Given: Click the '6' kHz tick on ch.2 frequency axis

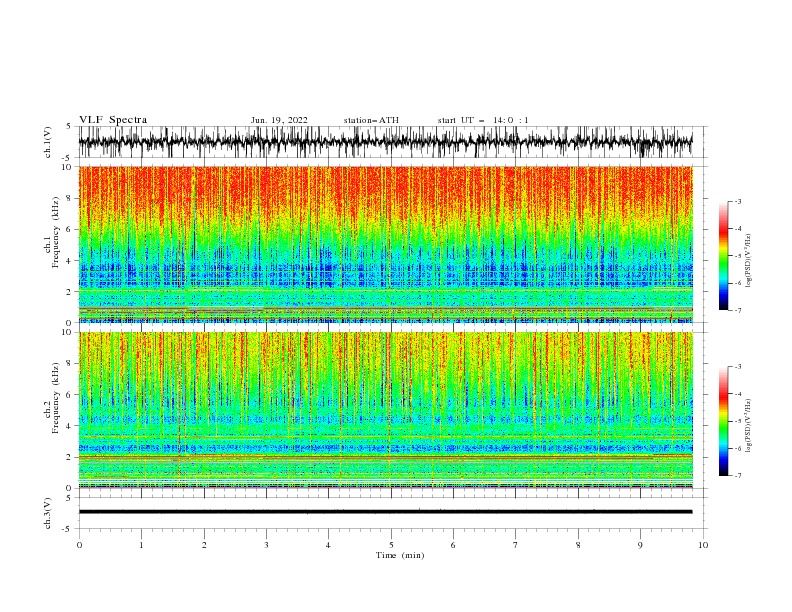Looking at the screenshot, I should point(69,395).
